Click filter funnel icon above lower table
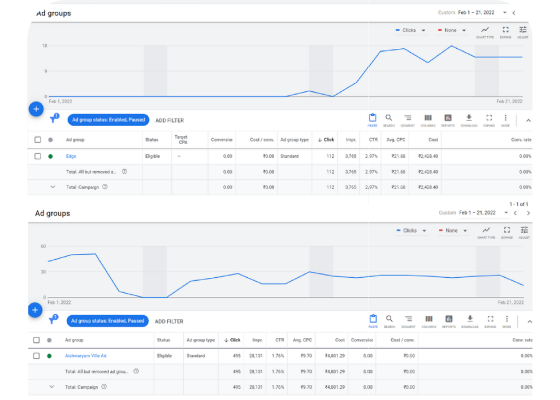The width and height of the screenshot is (560, 400). coord(53,319)
